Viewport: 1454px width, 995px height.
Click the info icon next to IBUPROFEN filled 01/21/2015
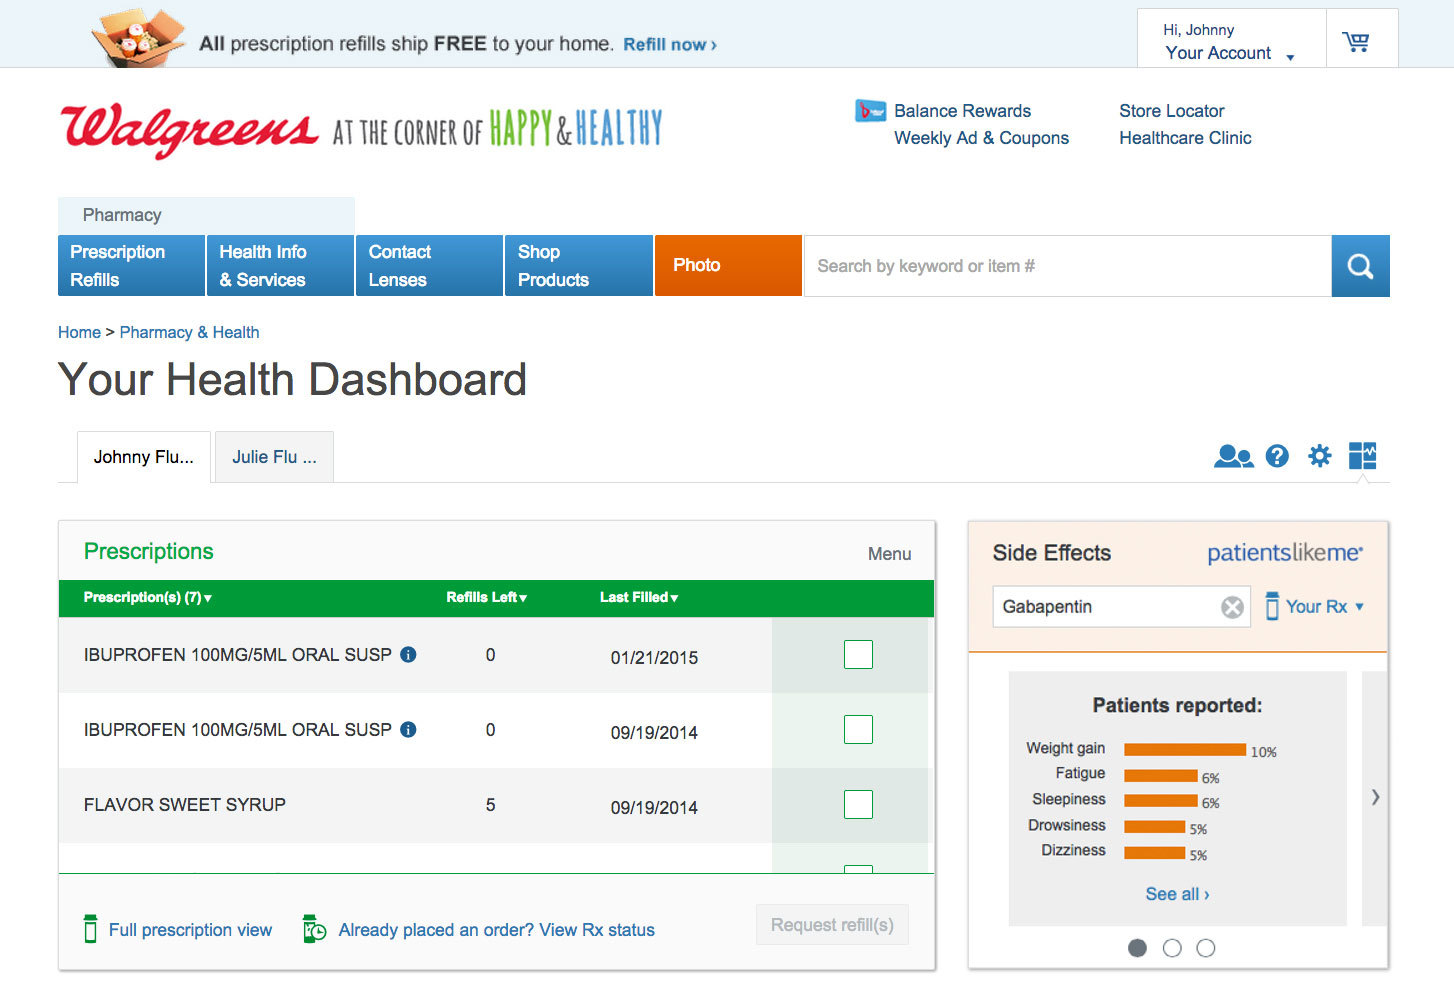coord(407,654)
